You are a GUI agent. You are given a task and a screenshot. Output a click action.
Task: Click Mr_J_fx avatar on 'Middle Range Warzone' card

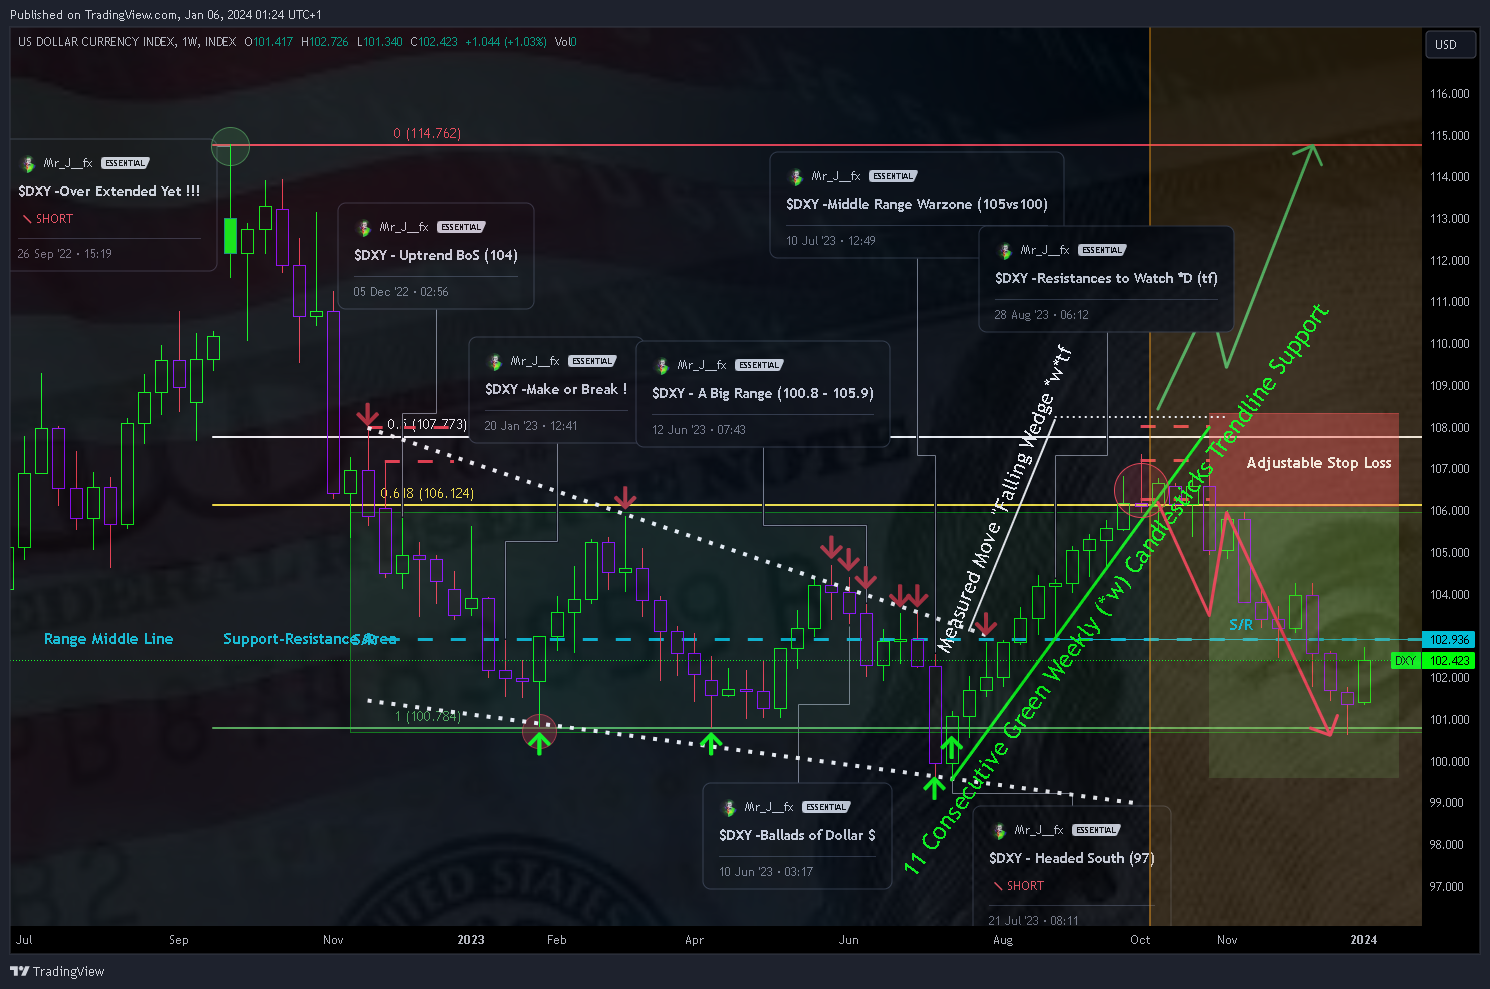[795, 176]
